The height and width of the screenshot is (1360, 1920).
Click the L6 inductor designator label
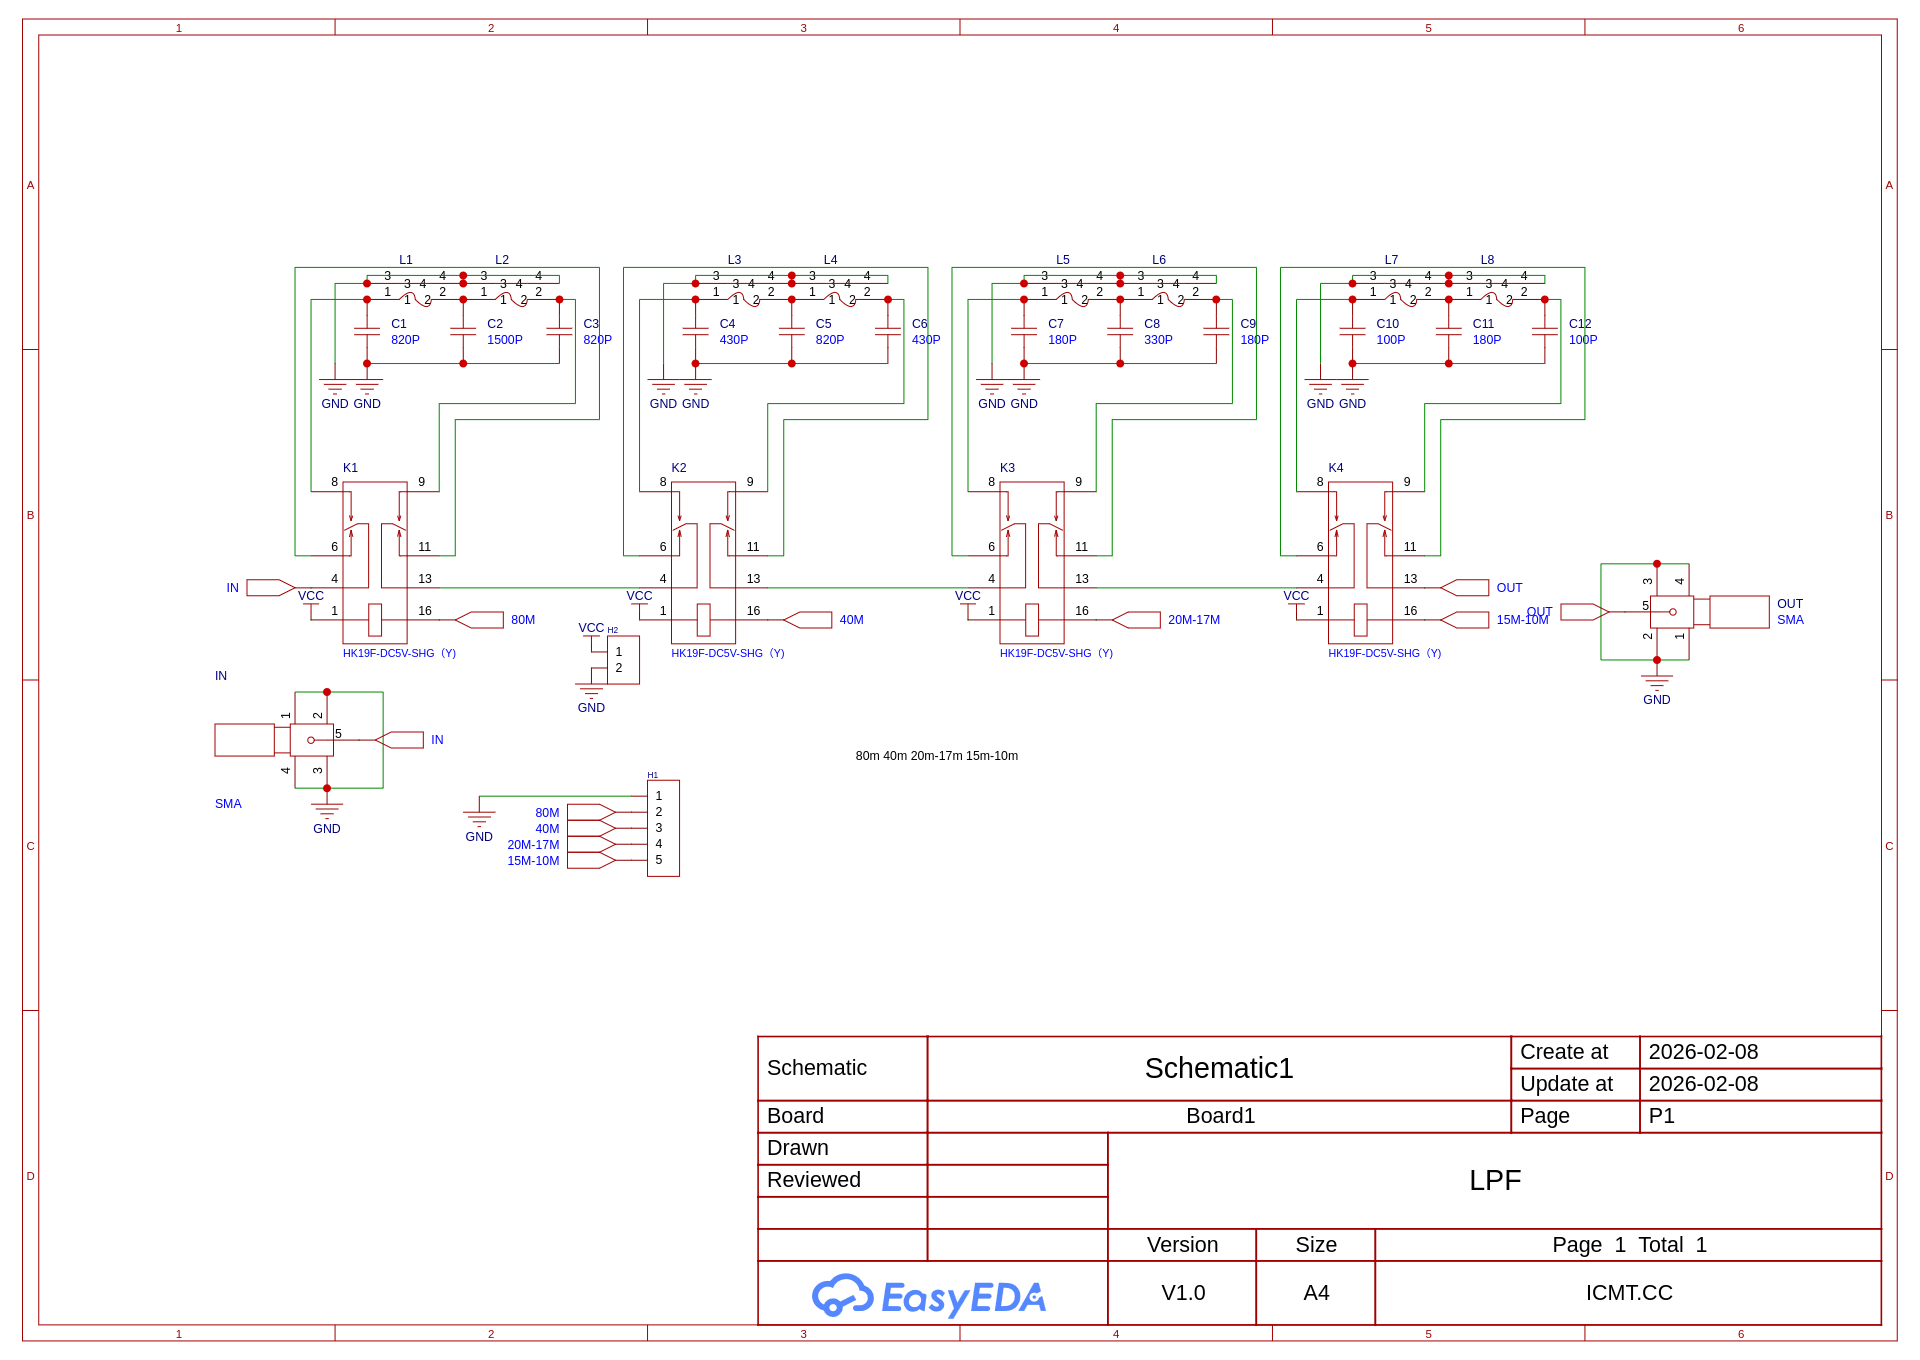point(1159,260)
